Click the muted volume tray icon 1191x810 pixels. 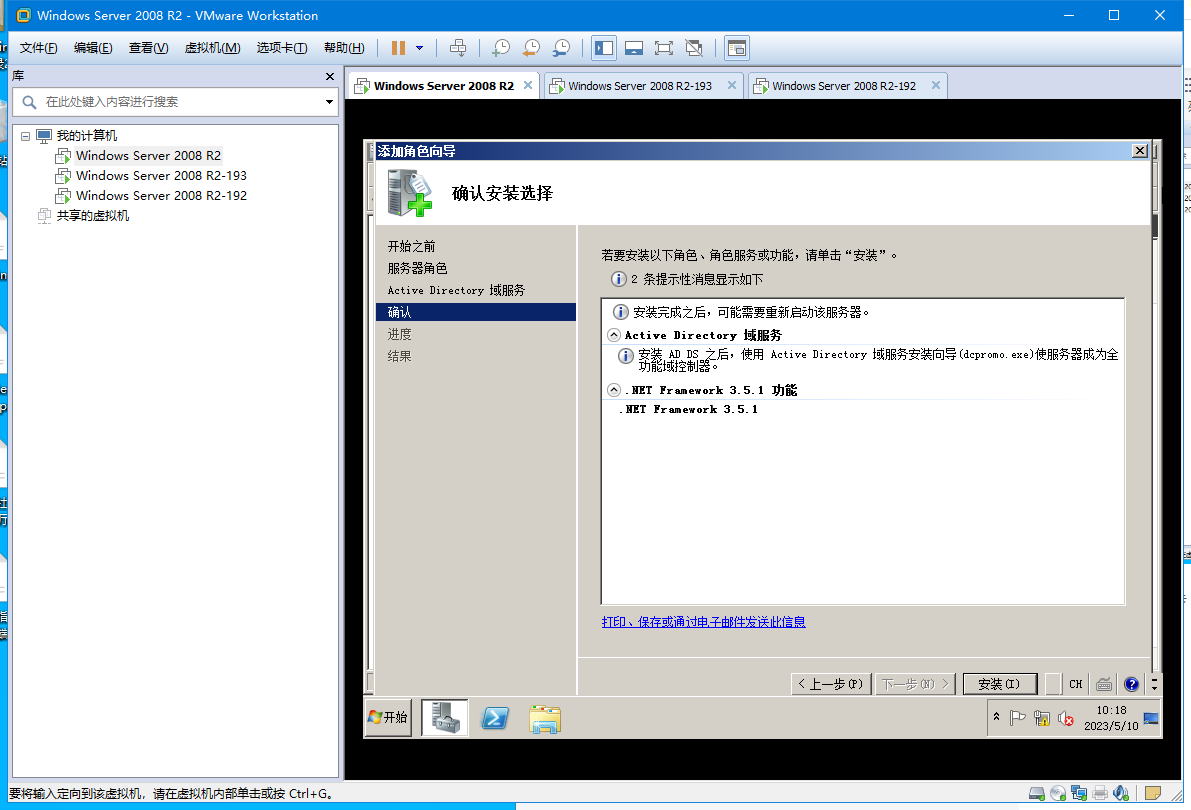tap(1066, 718)
